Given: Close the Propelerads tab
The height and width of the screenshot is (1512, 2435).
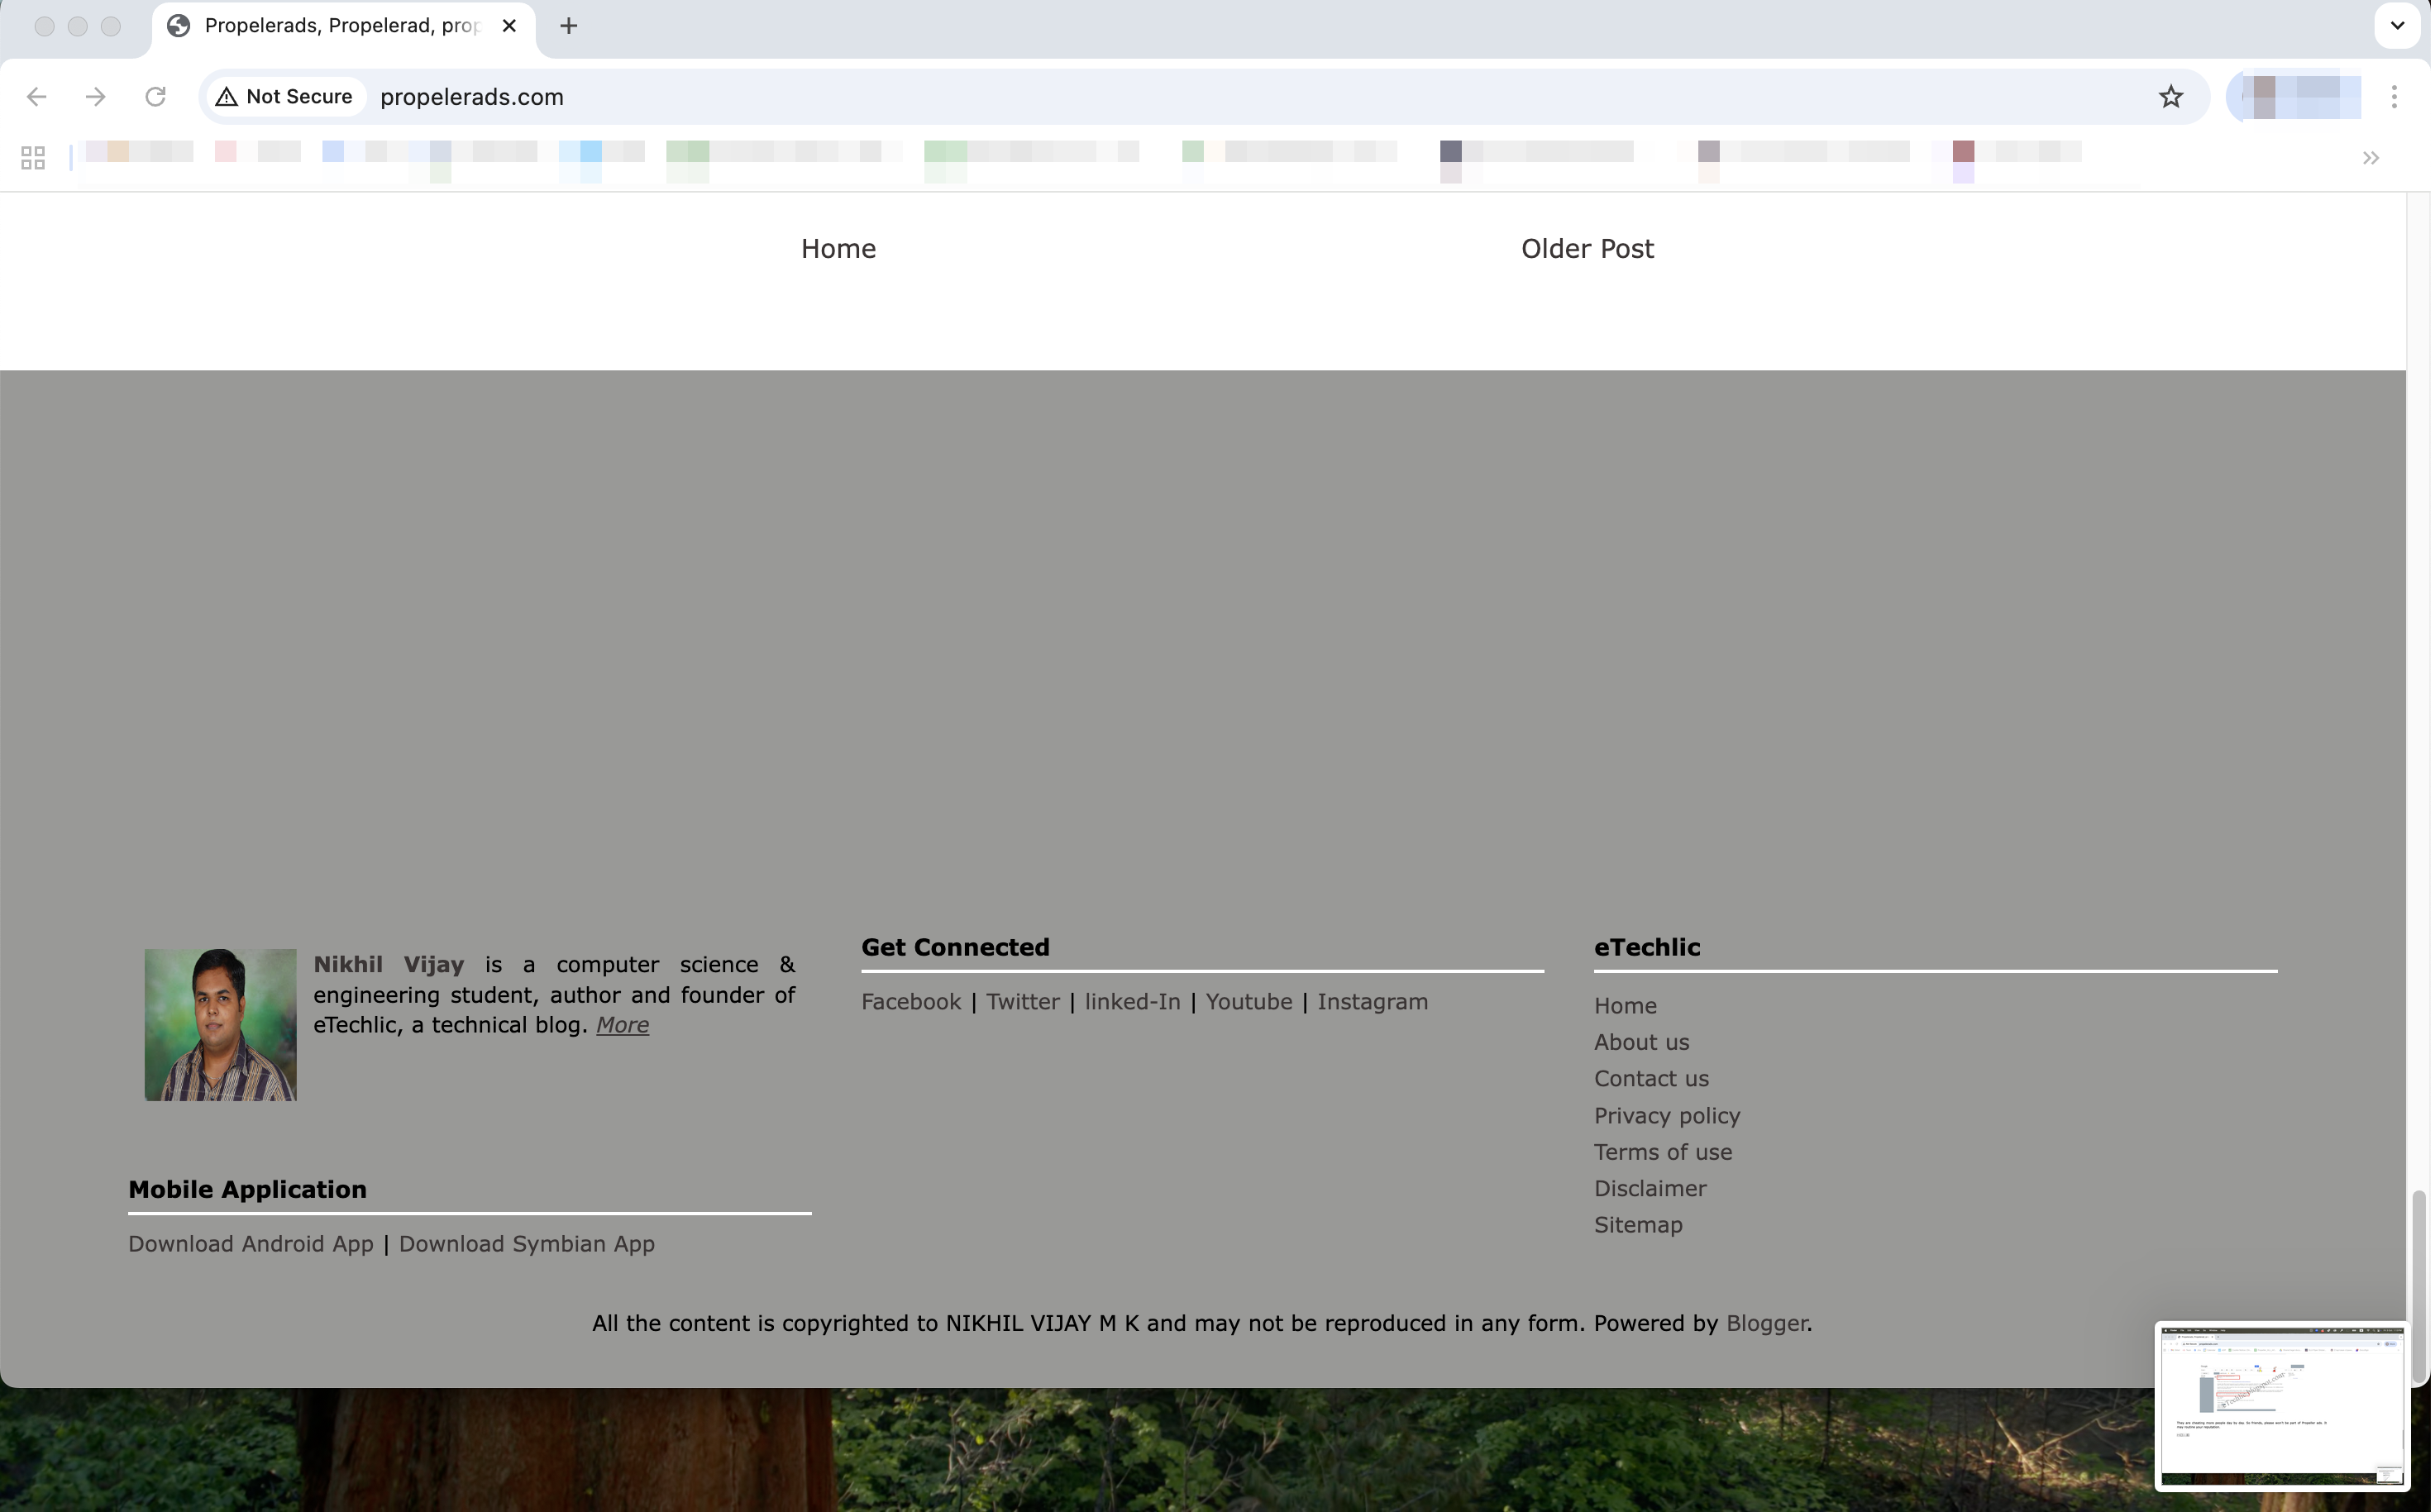Looking at the screenshot, I should 509,26.
